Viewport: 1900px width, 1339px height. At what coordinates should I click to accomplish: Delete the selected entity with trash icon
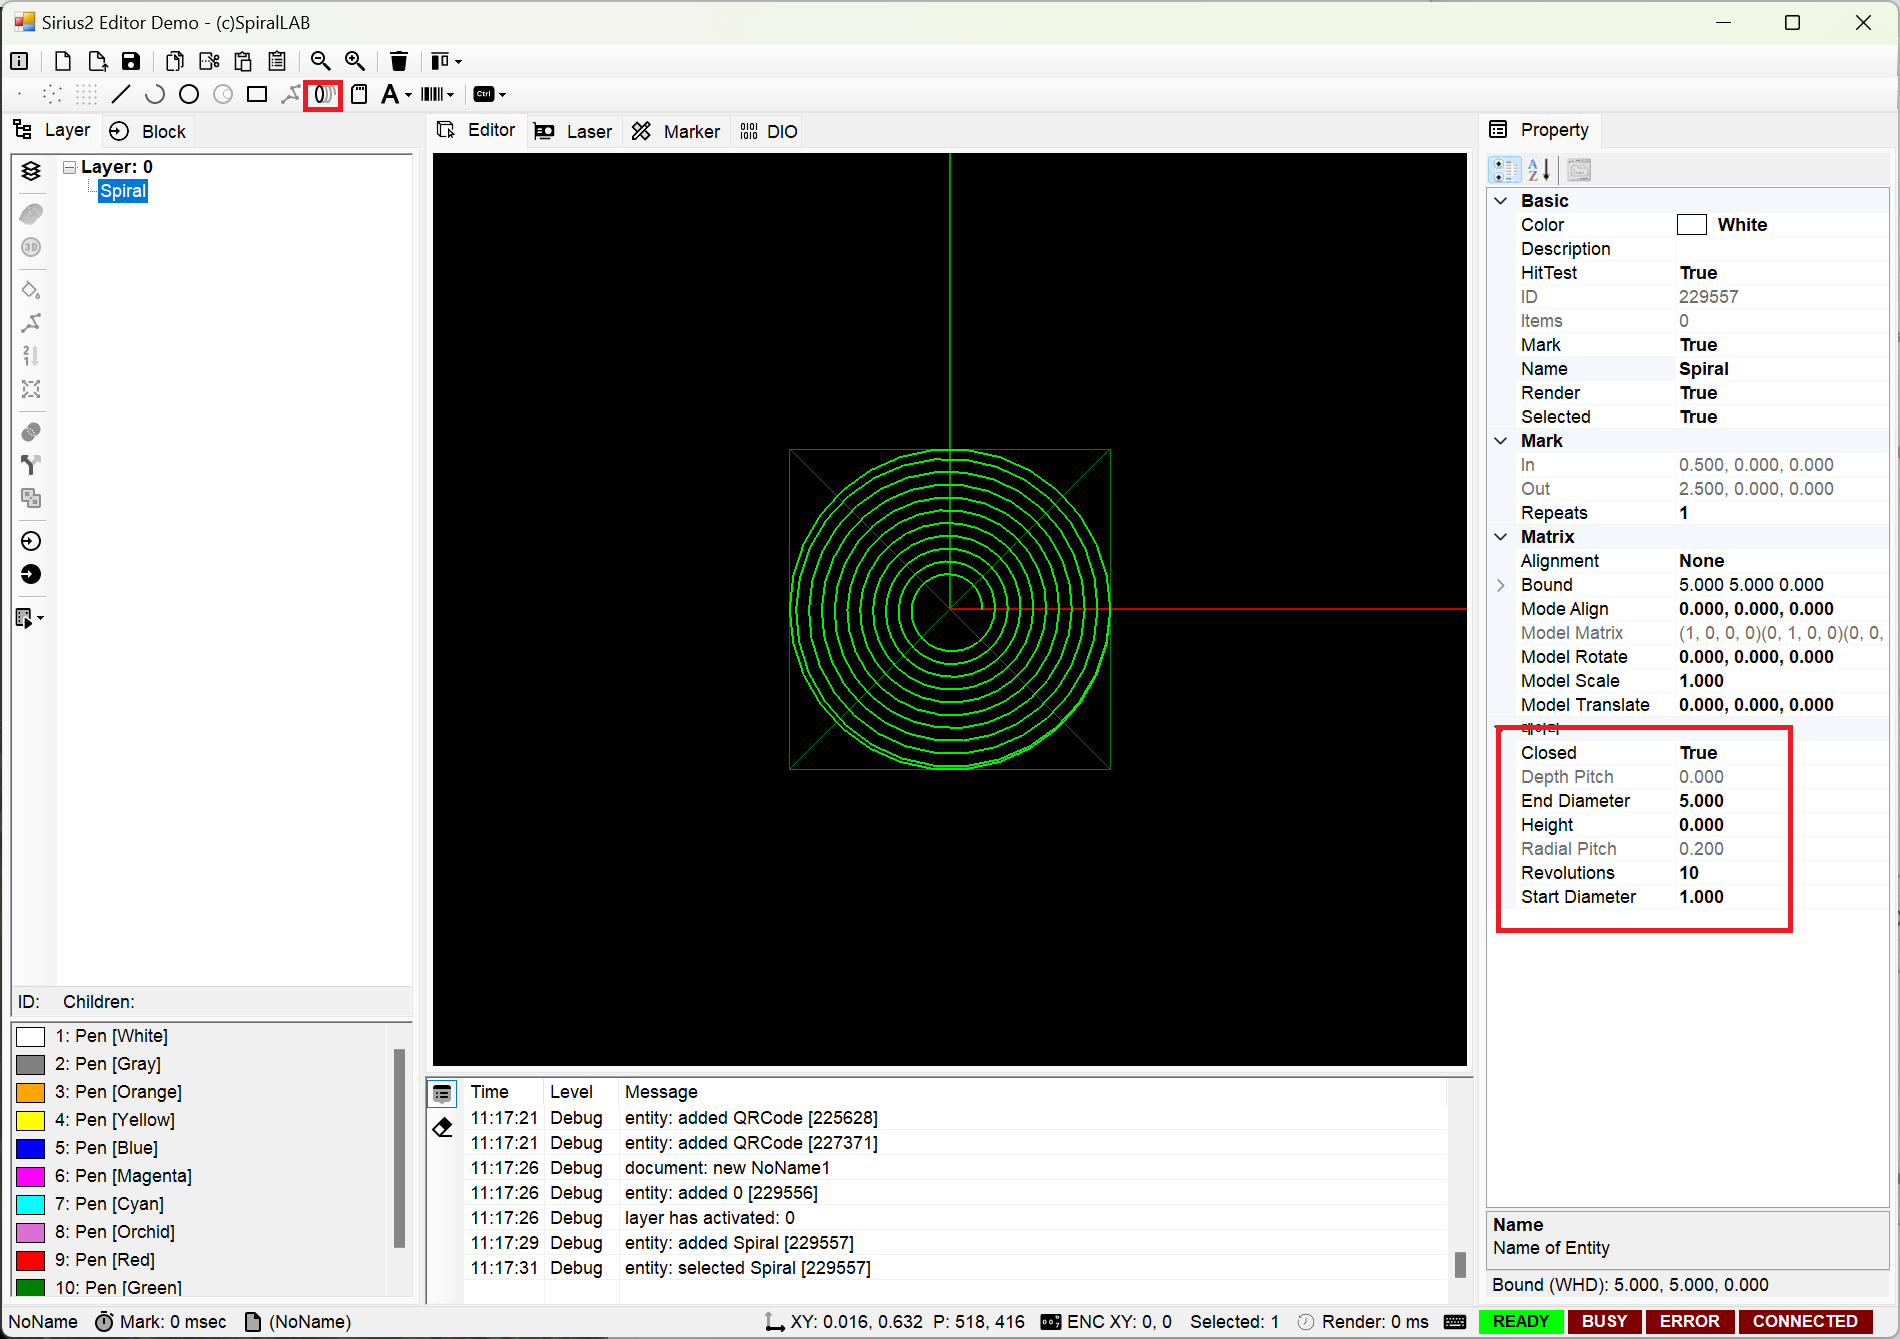[398, 61]
